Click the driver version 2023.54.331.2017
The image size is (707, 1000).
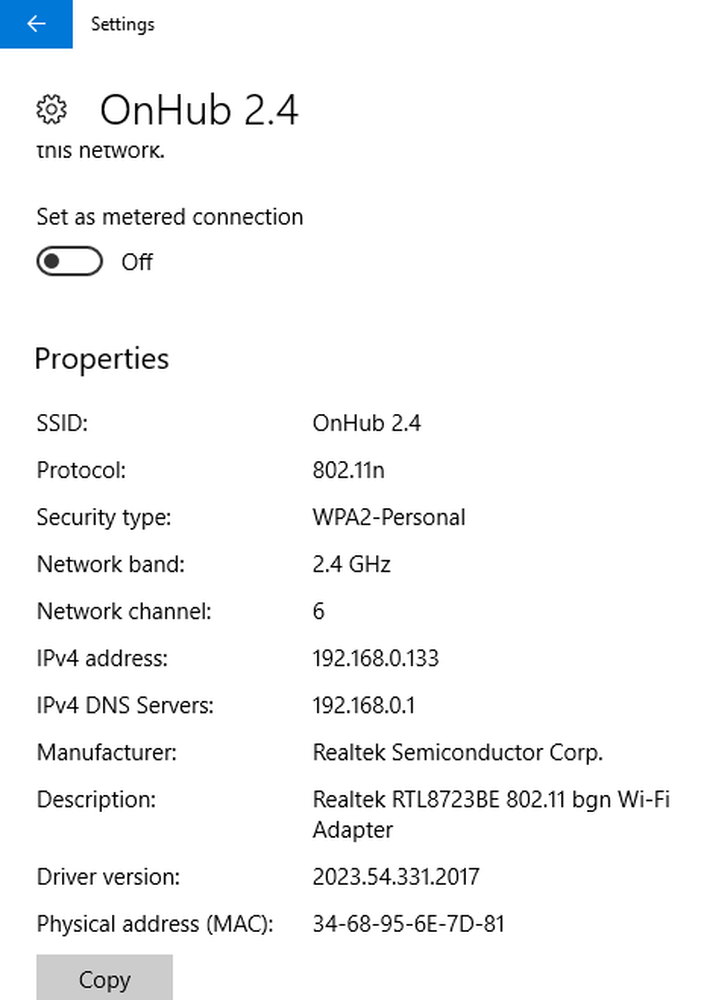396,877
